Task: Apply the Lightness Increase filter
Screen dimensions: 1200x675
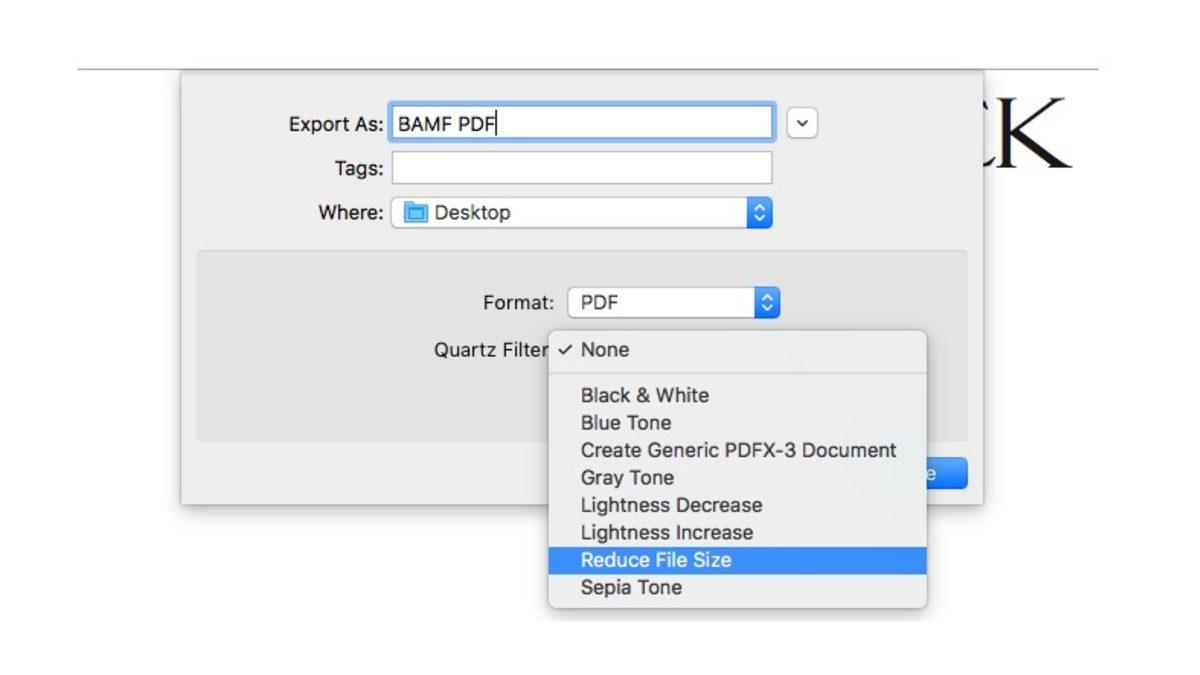Action: pos(666,533)
